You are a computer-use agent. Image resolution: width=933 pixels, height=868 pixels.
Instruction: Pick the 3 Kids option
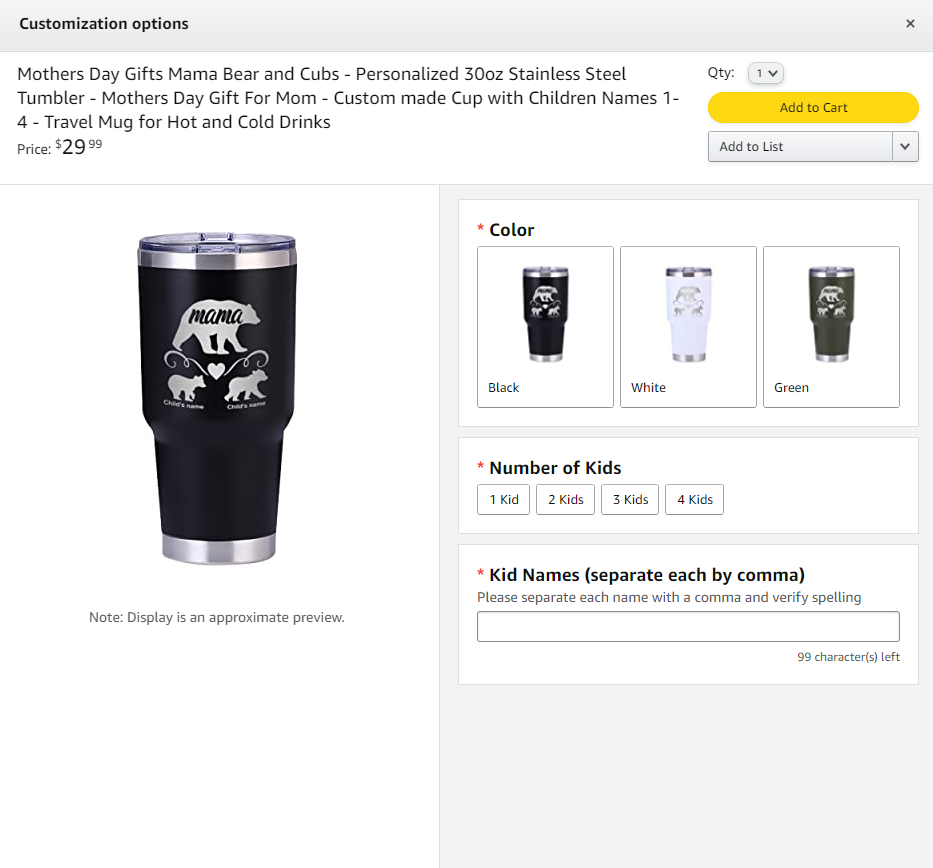(630, 499)
